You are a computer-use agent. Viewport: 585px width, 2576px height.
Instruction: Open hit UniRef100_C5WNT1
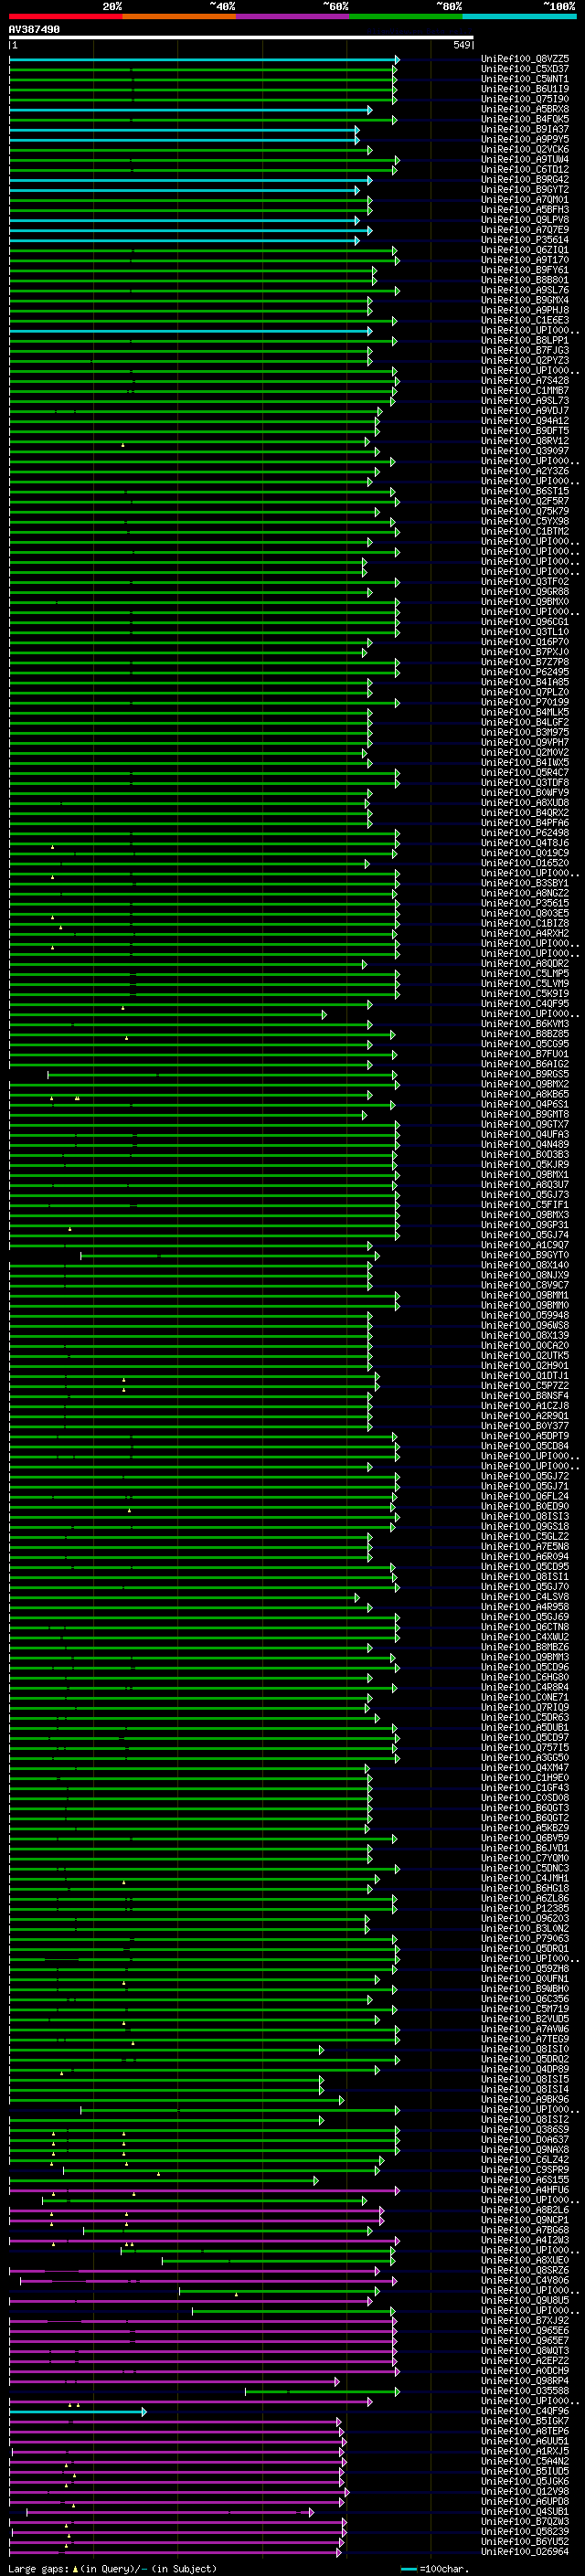point(525,79)
